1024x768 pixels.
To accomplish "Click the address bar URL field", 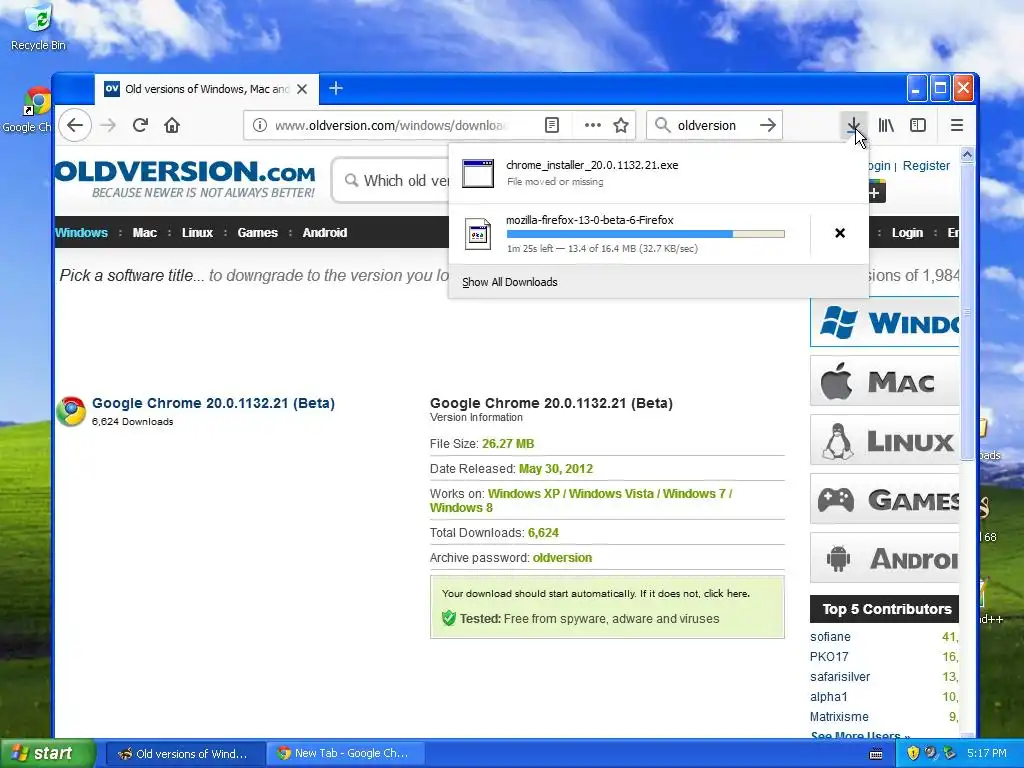I will [391, 125].
